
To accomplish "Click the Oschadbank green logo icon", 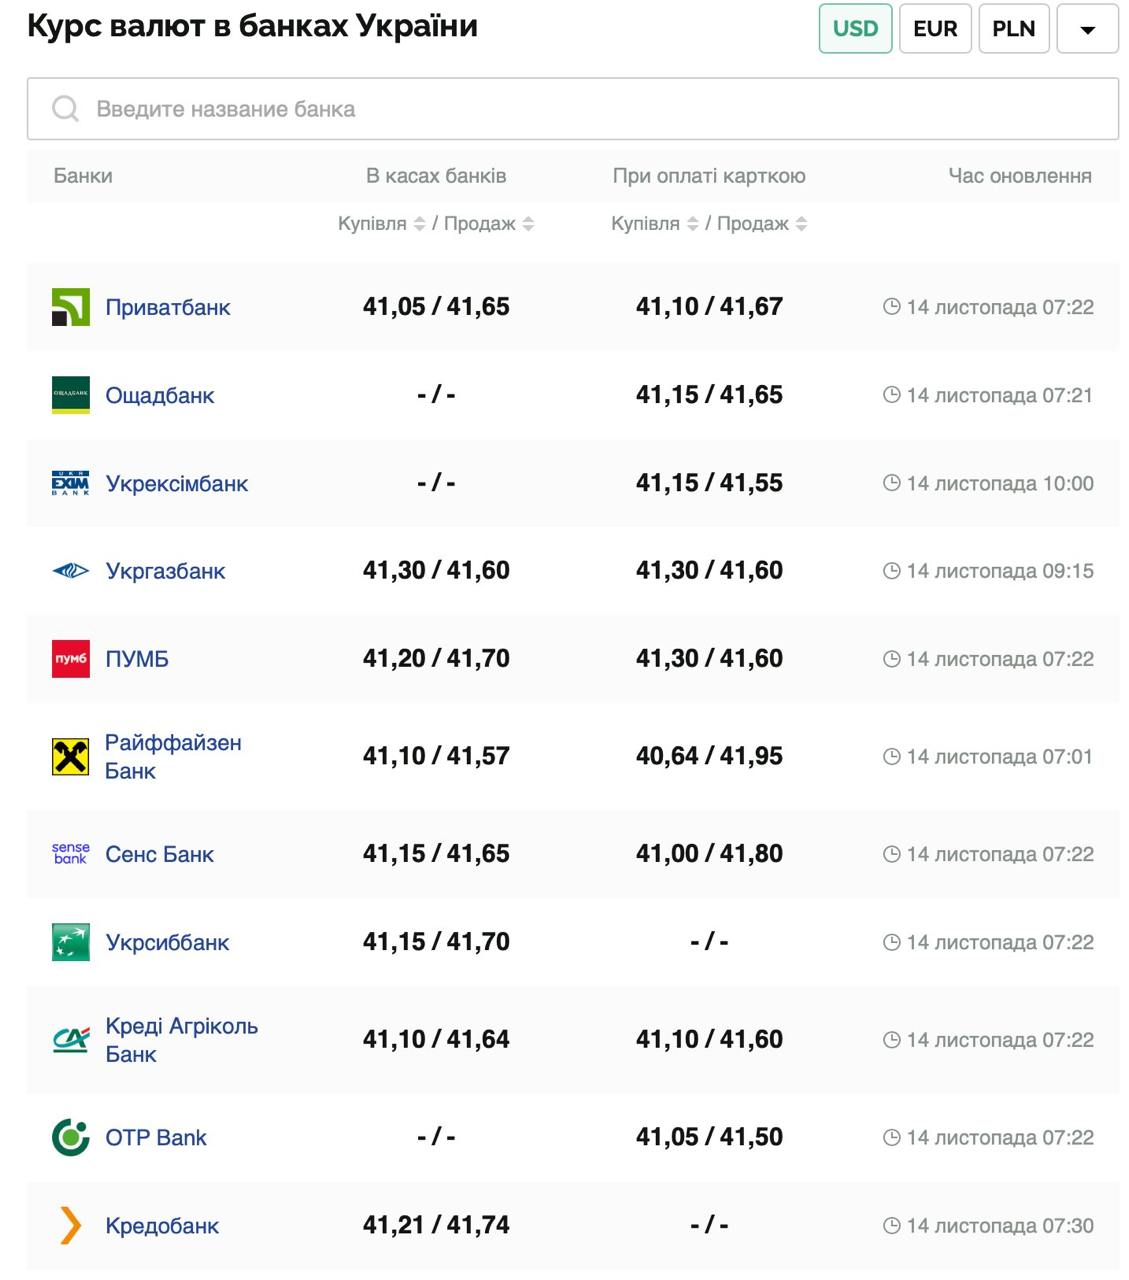I will 70,395.
